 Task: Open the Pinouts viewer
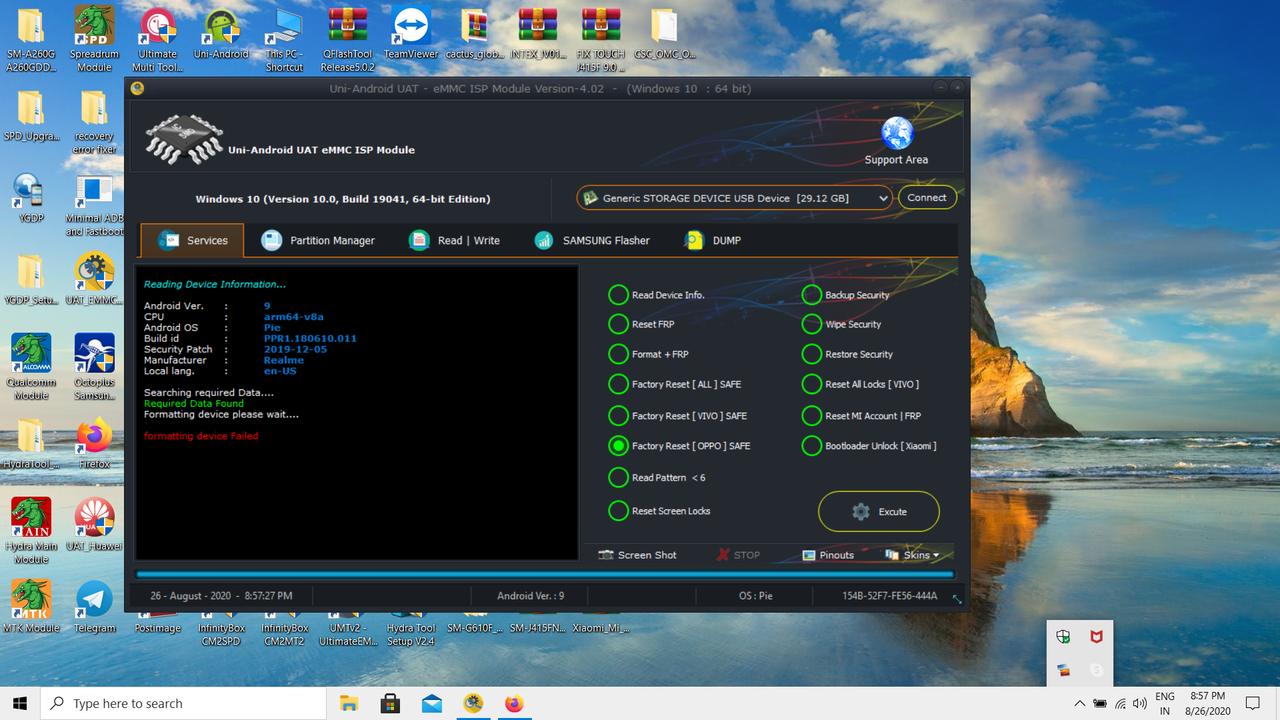coord(828,555)
